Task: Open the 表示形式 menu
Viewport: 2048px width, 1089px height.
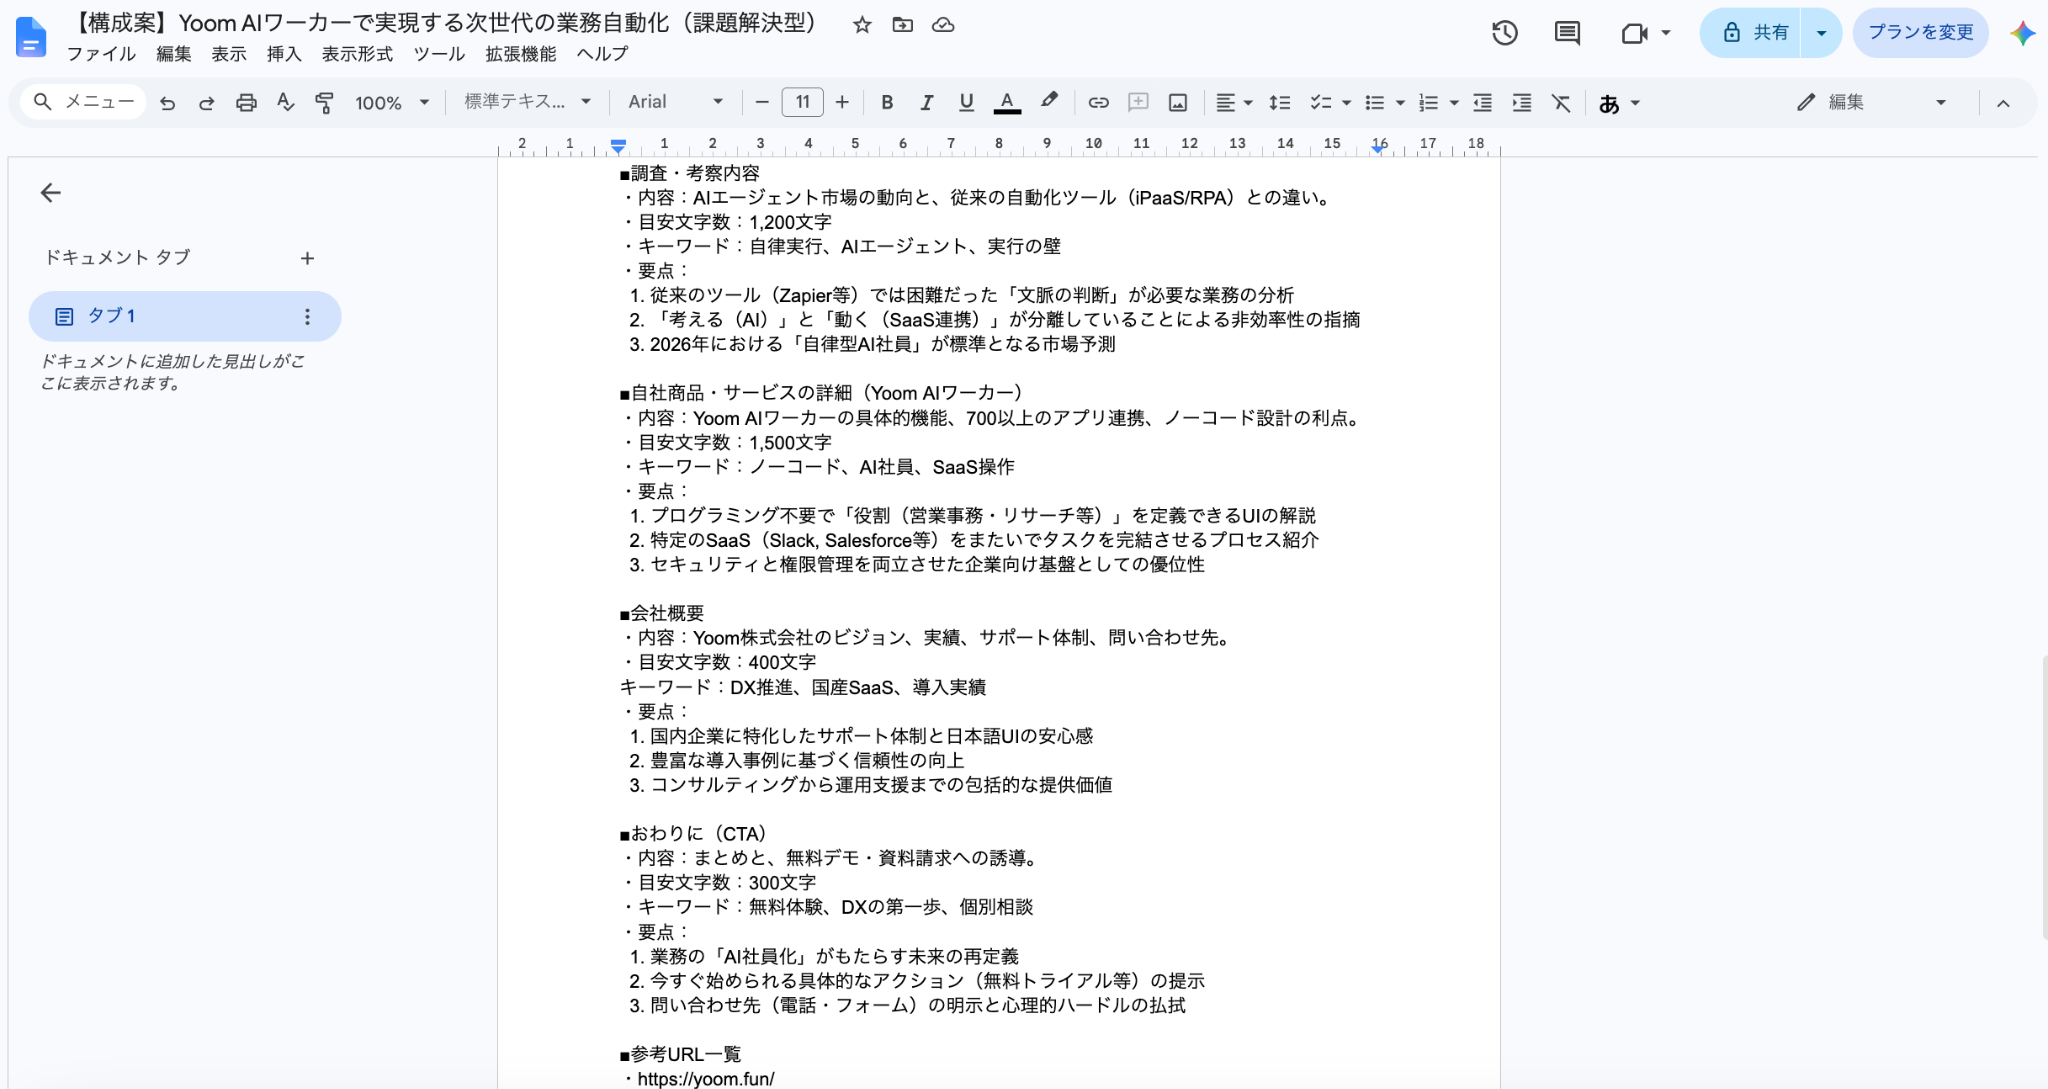Action: tap(357, 54)
